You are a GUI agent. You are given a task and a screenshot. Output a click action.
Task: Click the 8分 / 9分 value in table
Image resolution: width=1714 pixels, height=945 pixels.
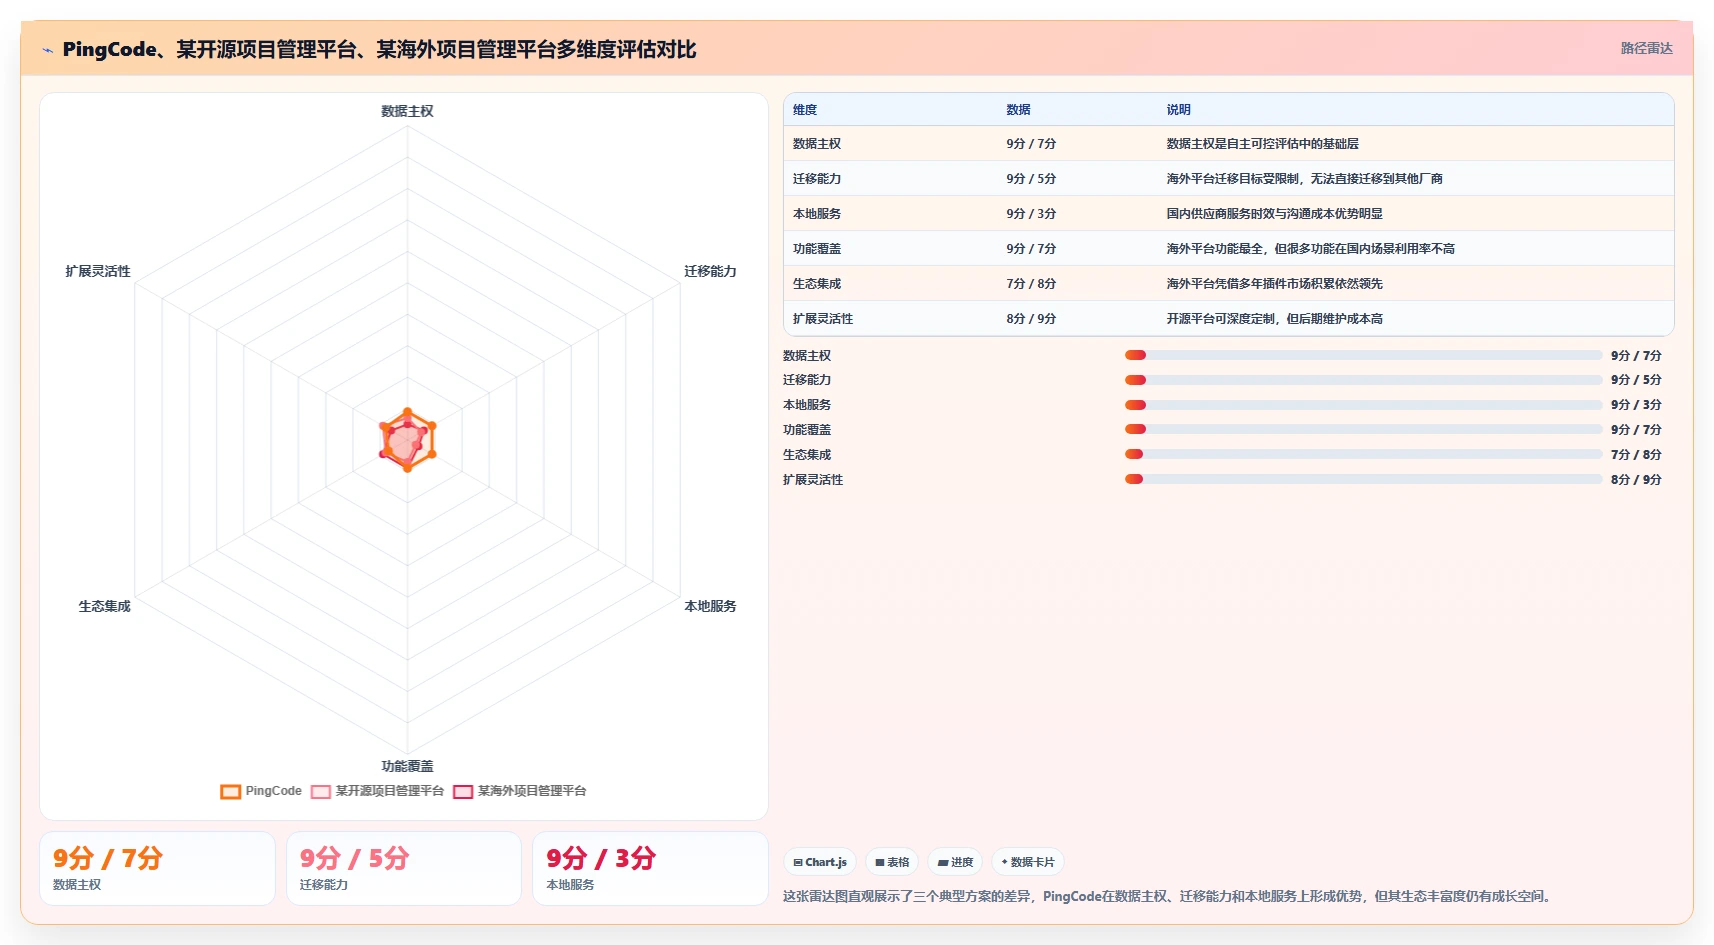pyautogui.click(x=1031, y=319)
